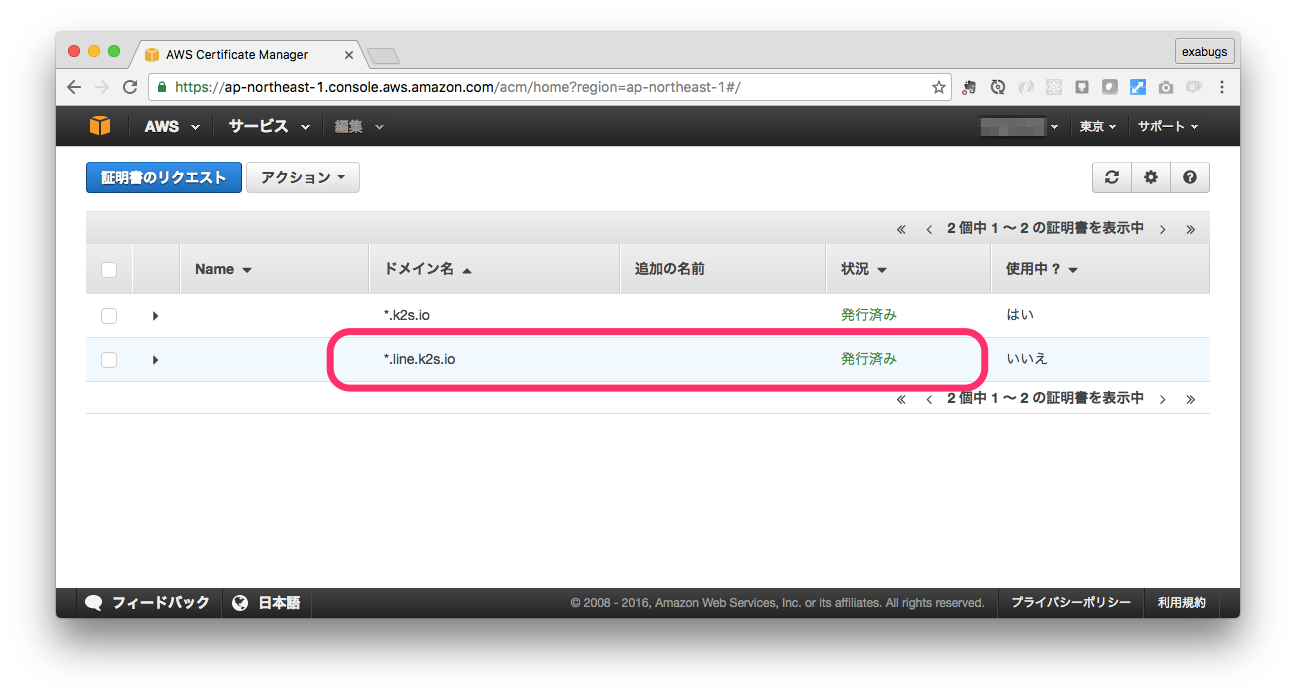Bookmark page with the star icon
The height and width of the screenshot is (698, 1296).
[x=938, y=87]
